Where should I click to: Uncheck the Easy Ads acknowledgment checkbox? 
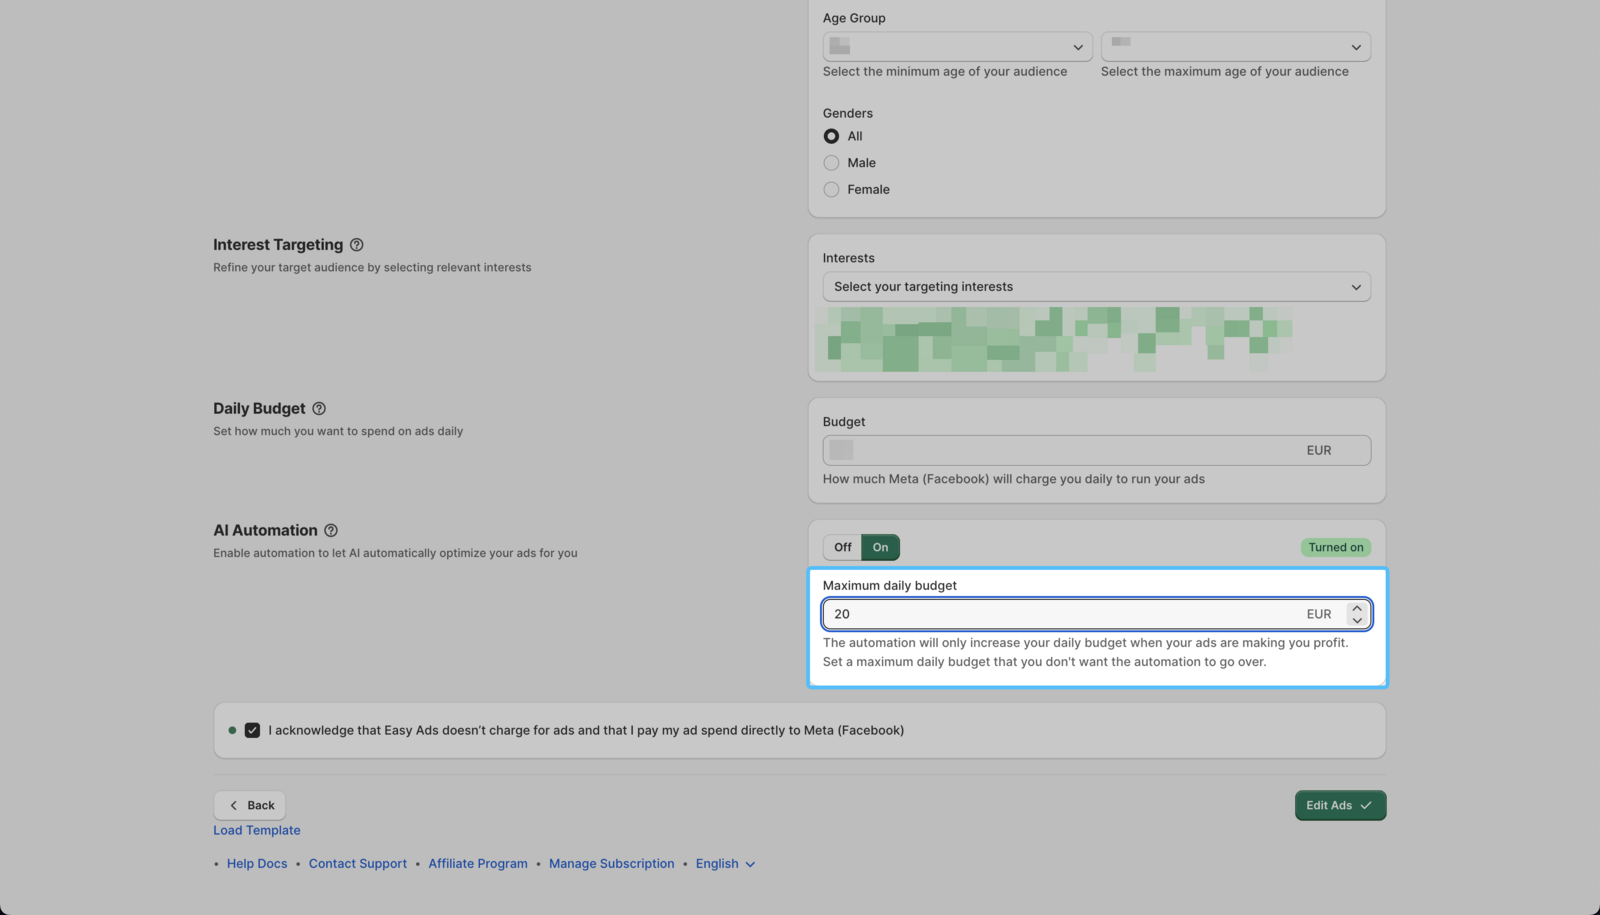pyautogui.click(x=252, y=731)
